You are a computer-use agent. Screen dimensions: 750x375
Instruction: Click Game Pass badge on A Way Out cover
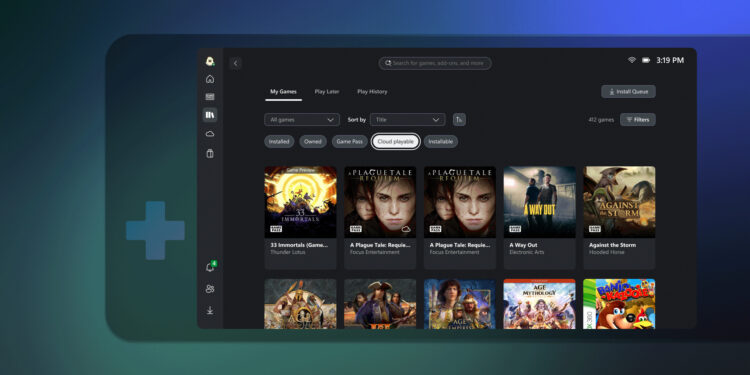point(515,229)
